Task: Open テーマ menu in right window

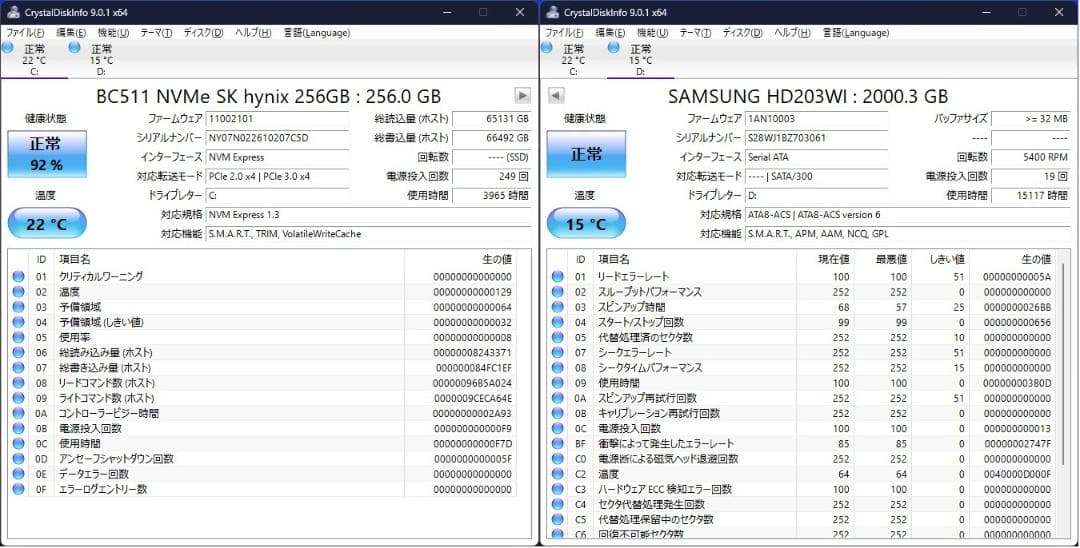Action: (x=696, y=32)
